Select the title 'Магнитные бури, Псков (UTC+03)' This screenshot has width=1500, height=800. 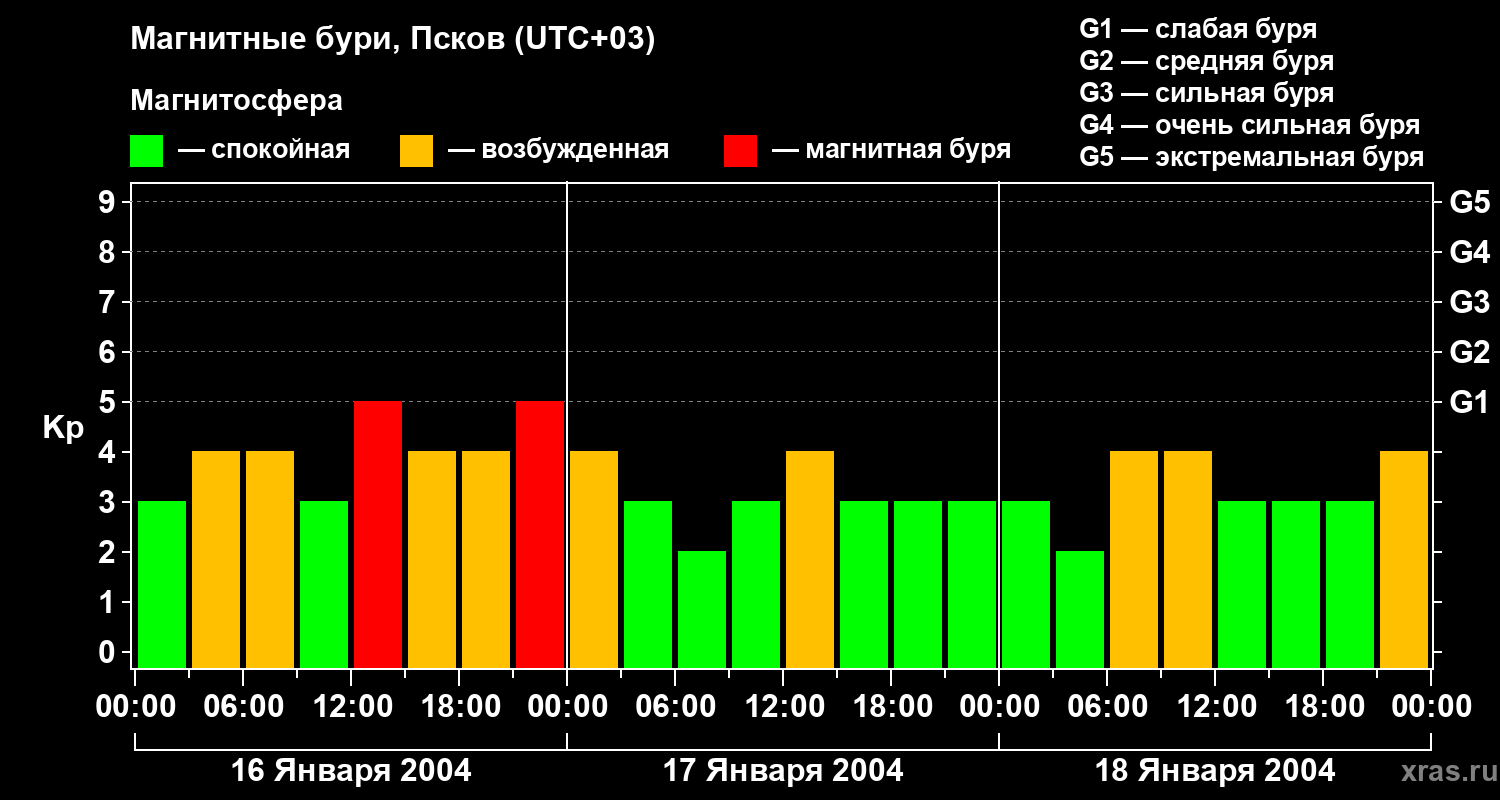tap(393, 40)
